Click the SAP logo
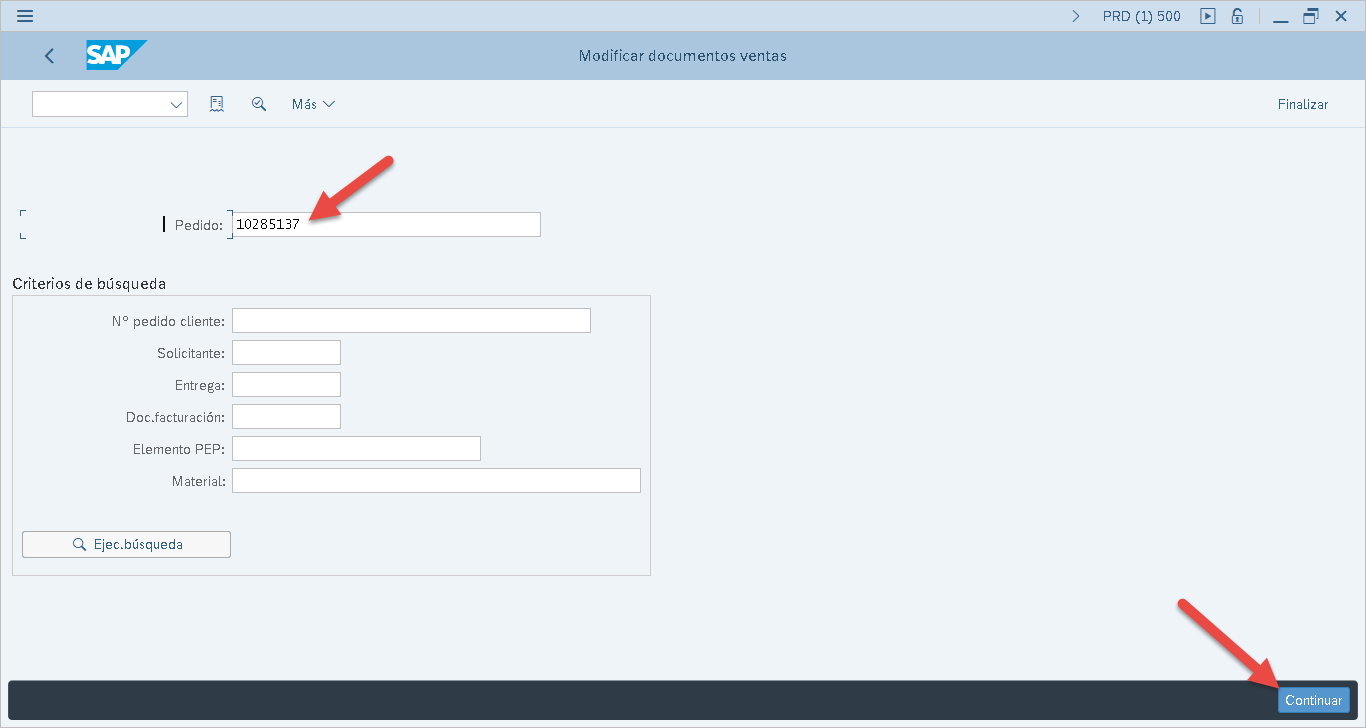The image size is (1366, 728). coord(115,56)
